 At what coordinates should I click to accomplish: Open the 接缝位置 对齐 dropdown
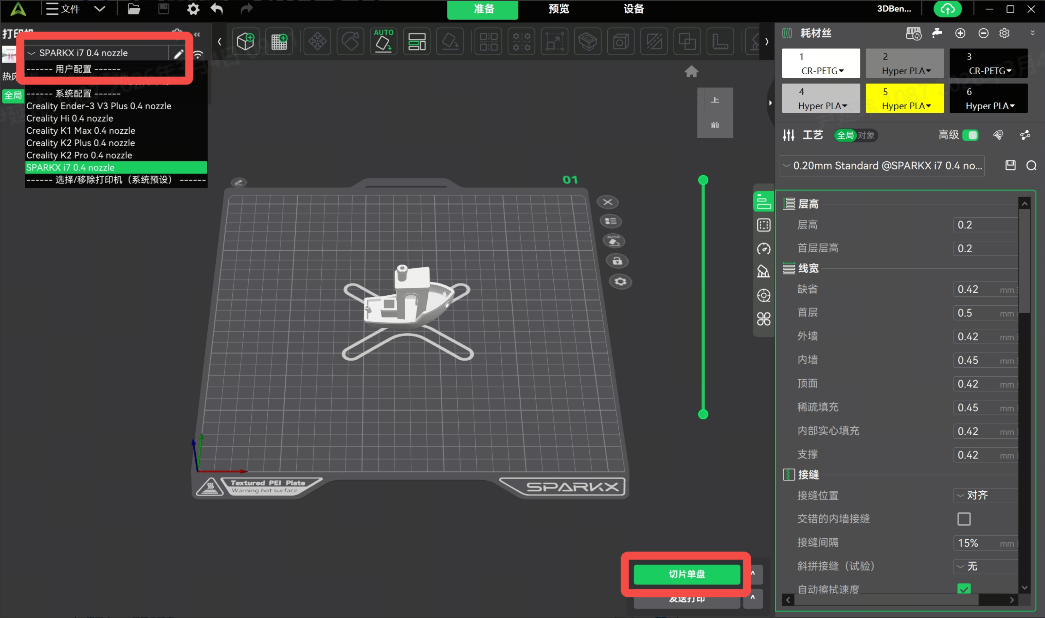[984, 495]
